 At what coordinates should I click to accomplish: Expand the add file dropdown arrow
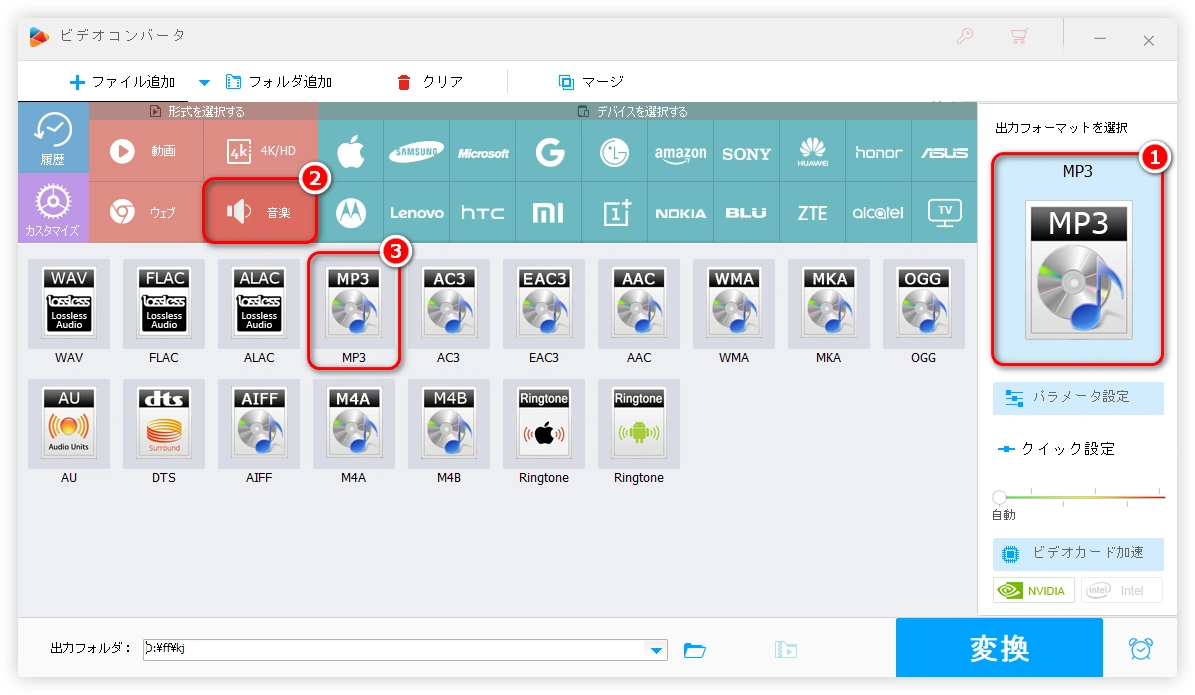(x=204, y=82)
